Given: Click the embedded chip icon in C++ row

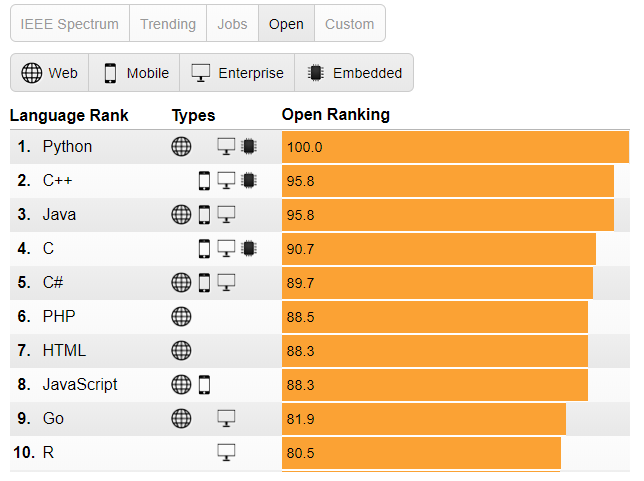Looking at the screenshot, I should [248, 181].
